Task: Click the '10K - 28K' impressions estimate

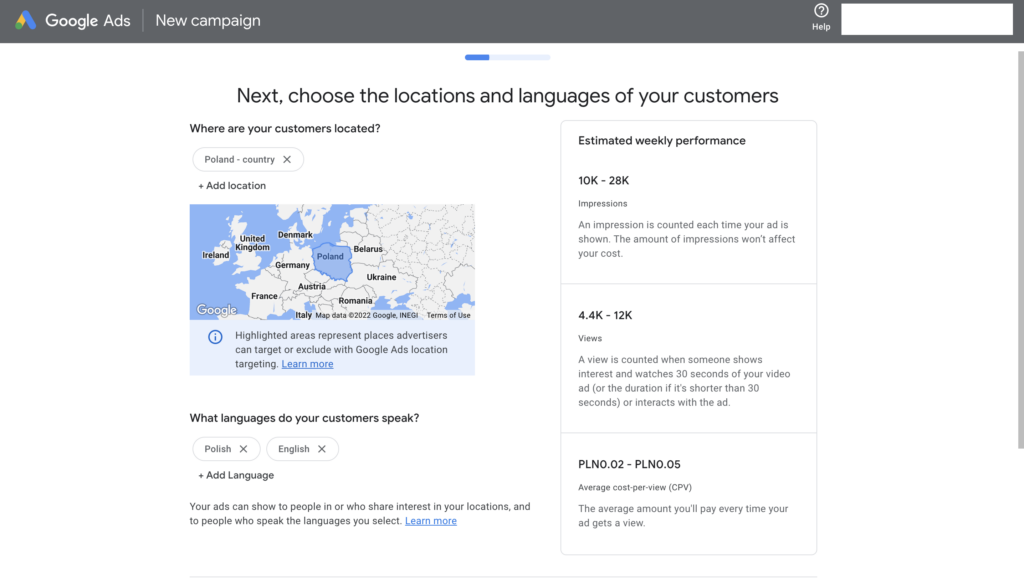Action: pos(603,181)
